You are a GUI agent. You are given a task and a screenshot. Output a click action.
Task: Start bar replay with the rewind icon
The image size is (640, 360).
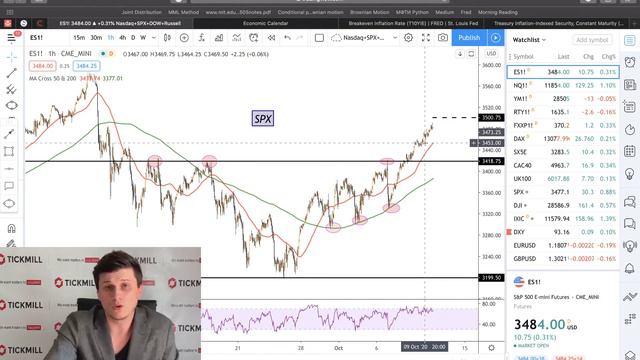pyautogui.click(x=271, y=38)
